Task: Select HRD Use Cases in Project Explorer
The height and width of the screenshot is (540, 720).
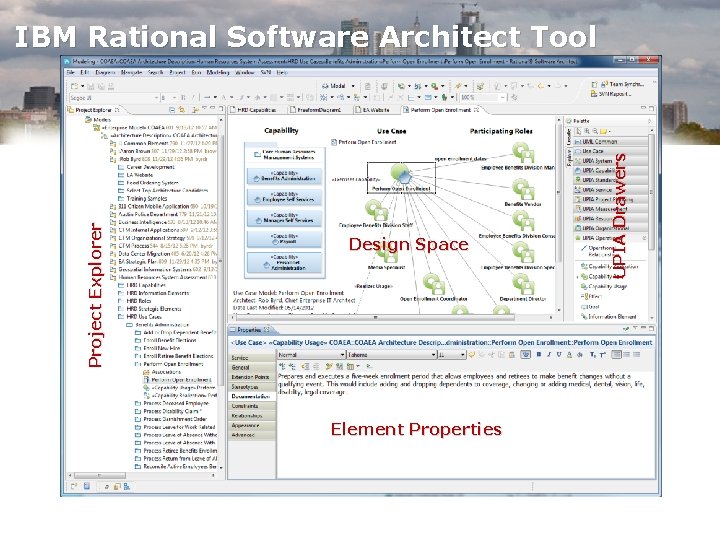Action: click(x=140, y=316)
